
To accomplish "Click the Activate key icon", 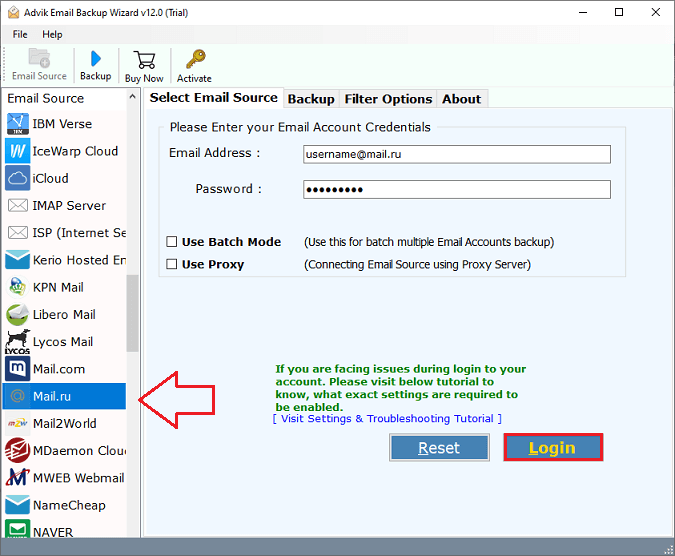I will [x=195, y=59].
